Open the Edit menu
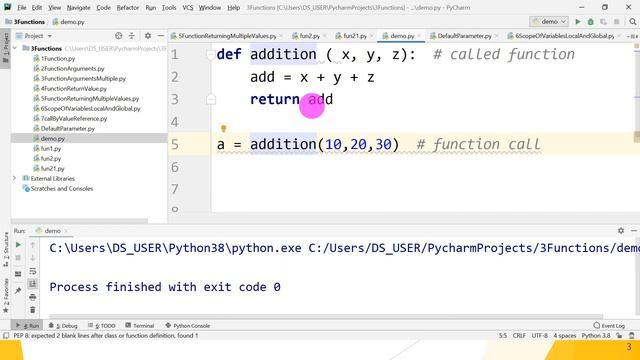Viewport: 640px width, 360px height. tap(37, 8)
